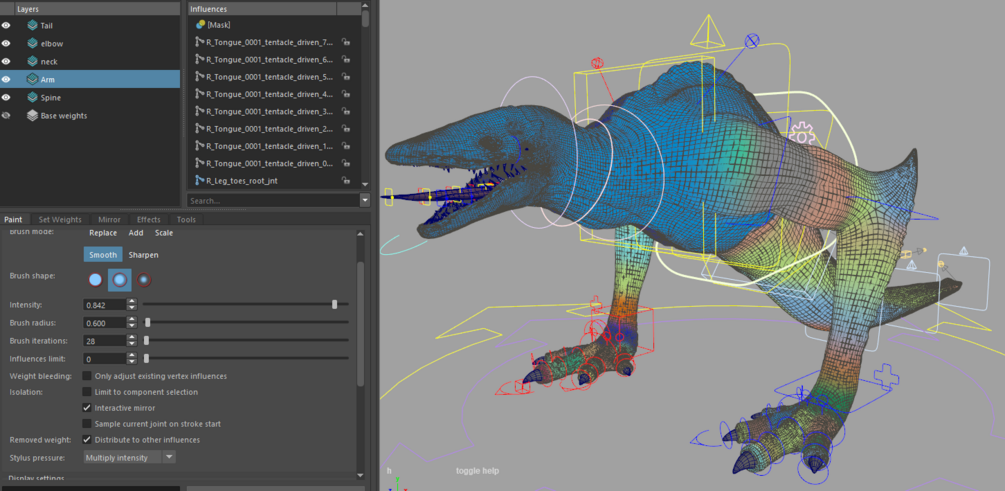Open the Mirror tab

(109, 220)
